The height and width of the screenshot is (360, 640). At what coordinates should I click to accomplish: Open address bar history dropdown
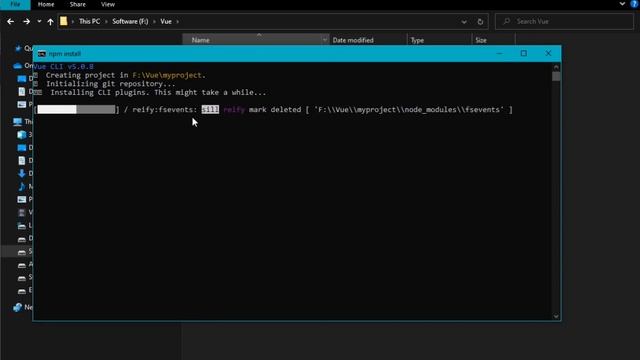(464, 22)
